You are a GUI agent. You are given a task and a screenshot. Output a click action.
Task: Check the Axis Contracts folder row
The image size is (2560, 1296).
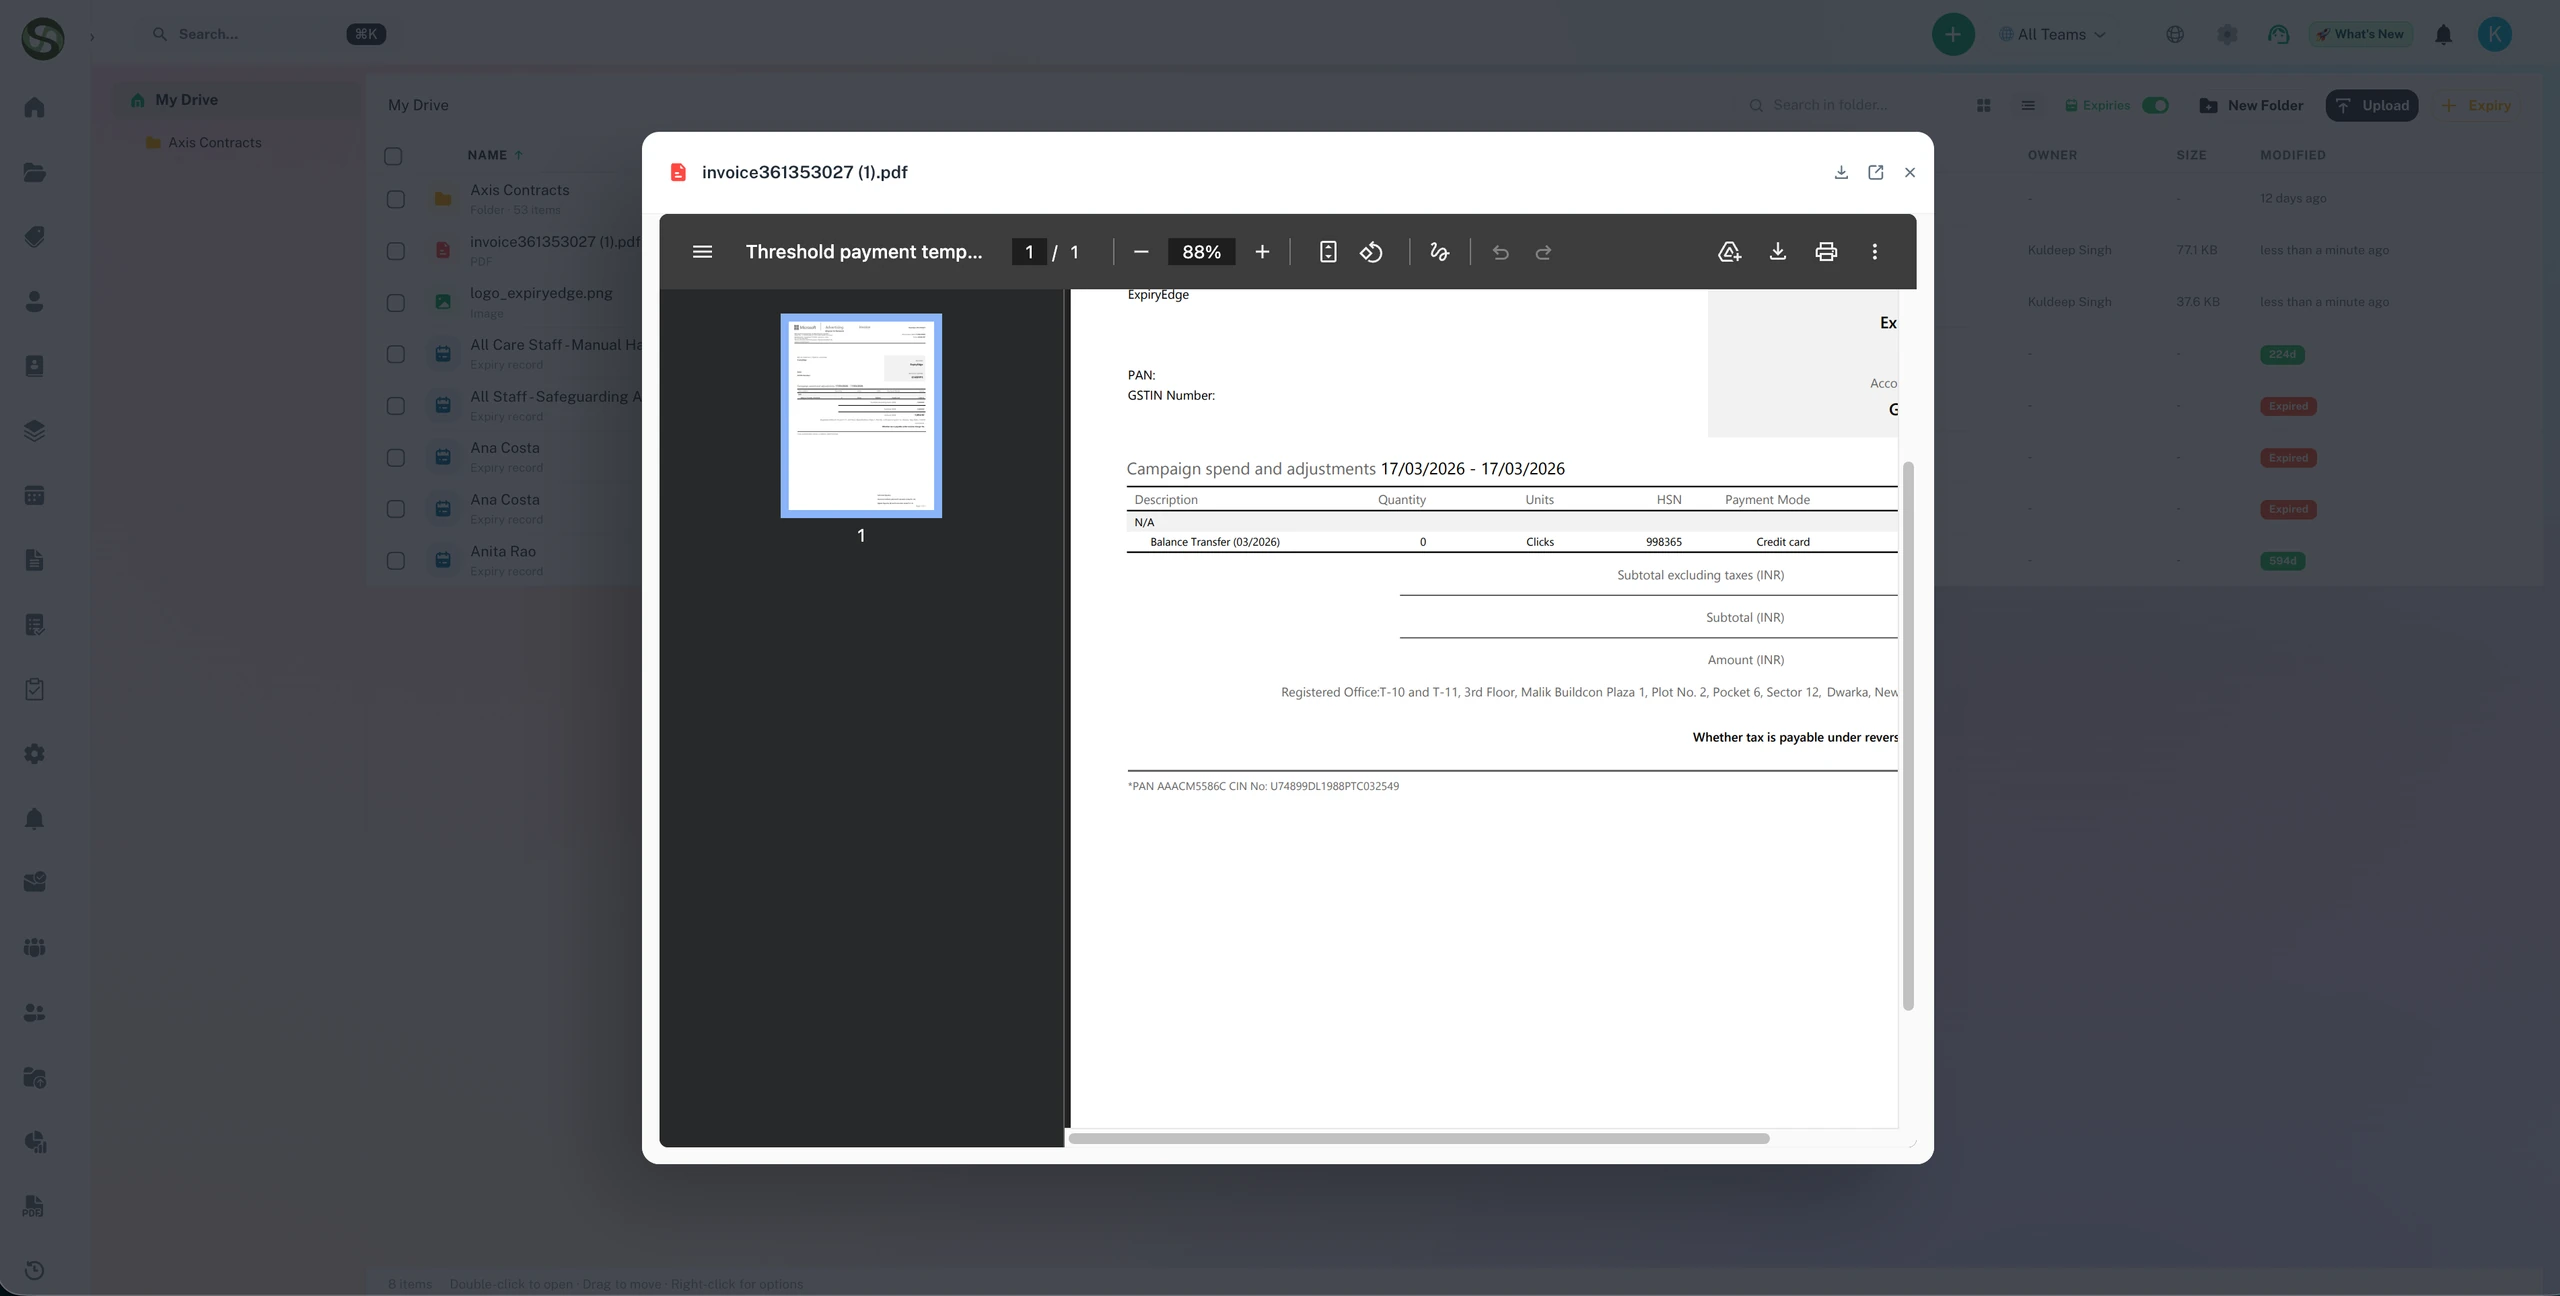click(x=396, y=199)
